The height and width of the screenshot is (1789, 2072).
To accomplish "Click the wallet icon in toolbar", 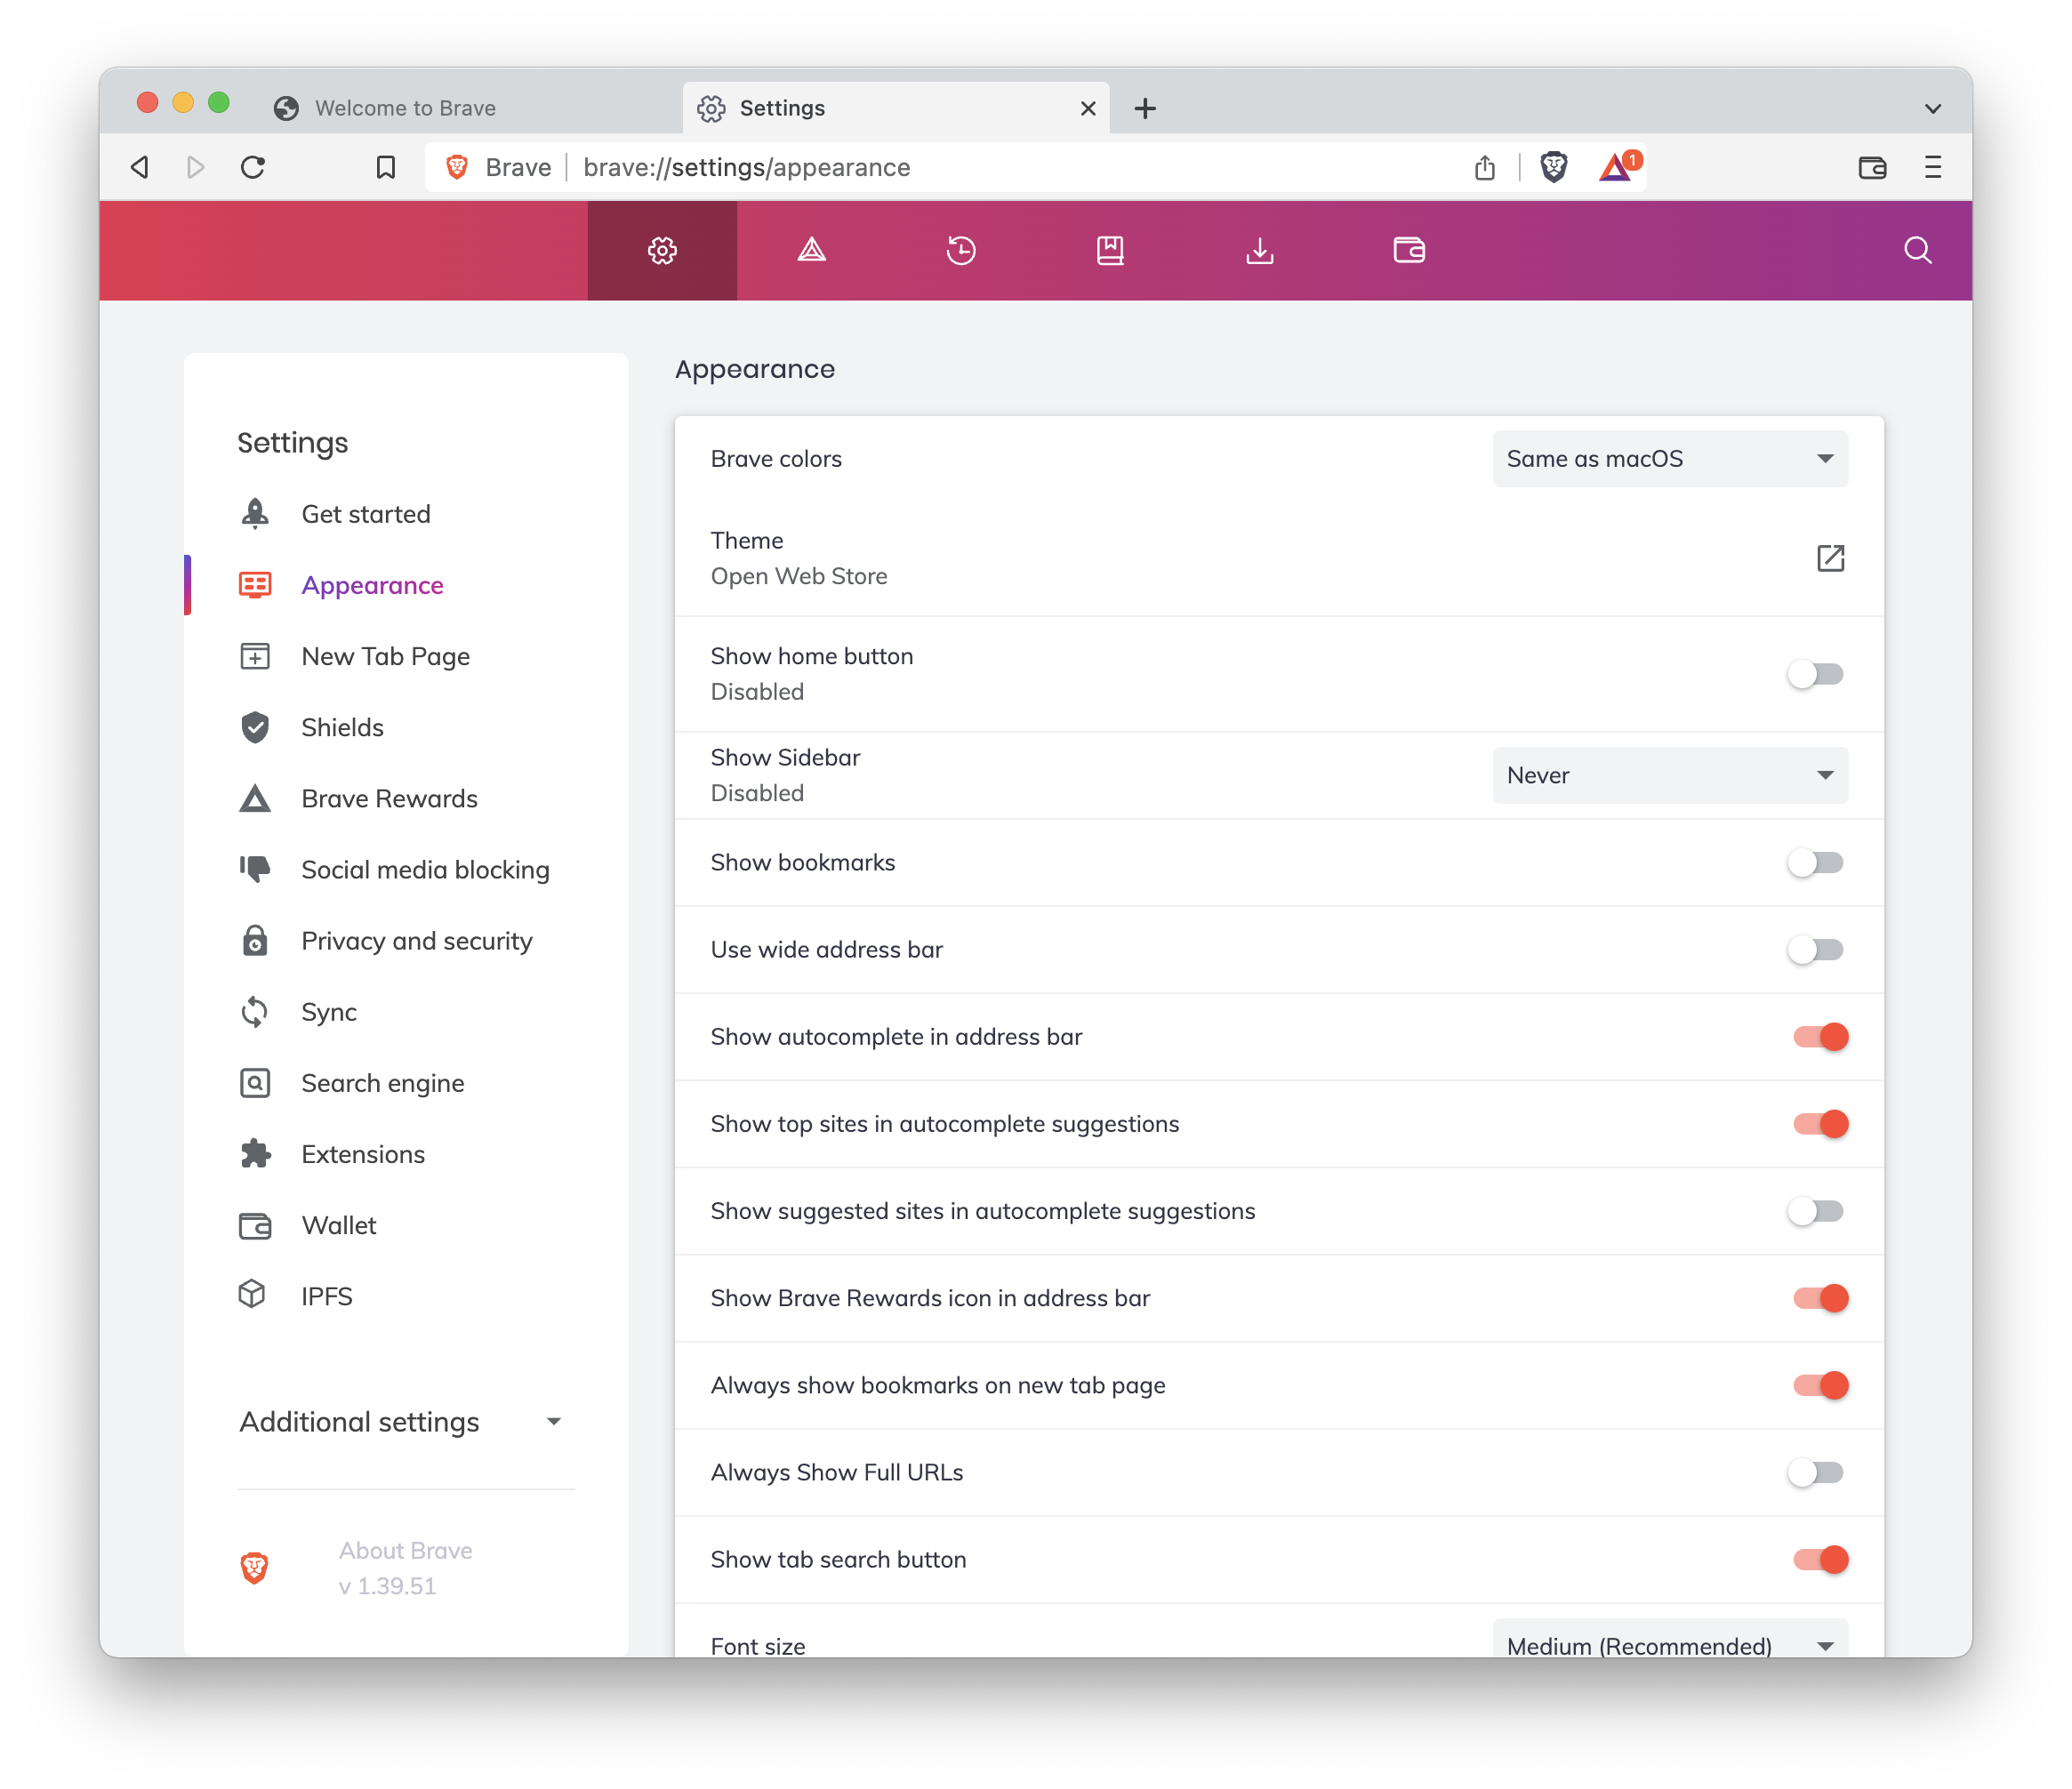I will (x=1409, y=250).
